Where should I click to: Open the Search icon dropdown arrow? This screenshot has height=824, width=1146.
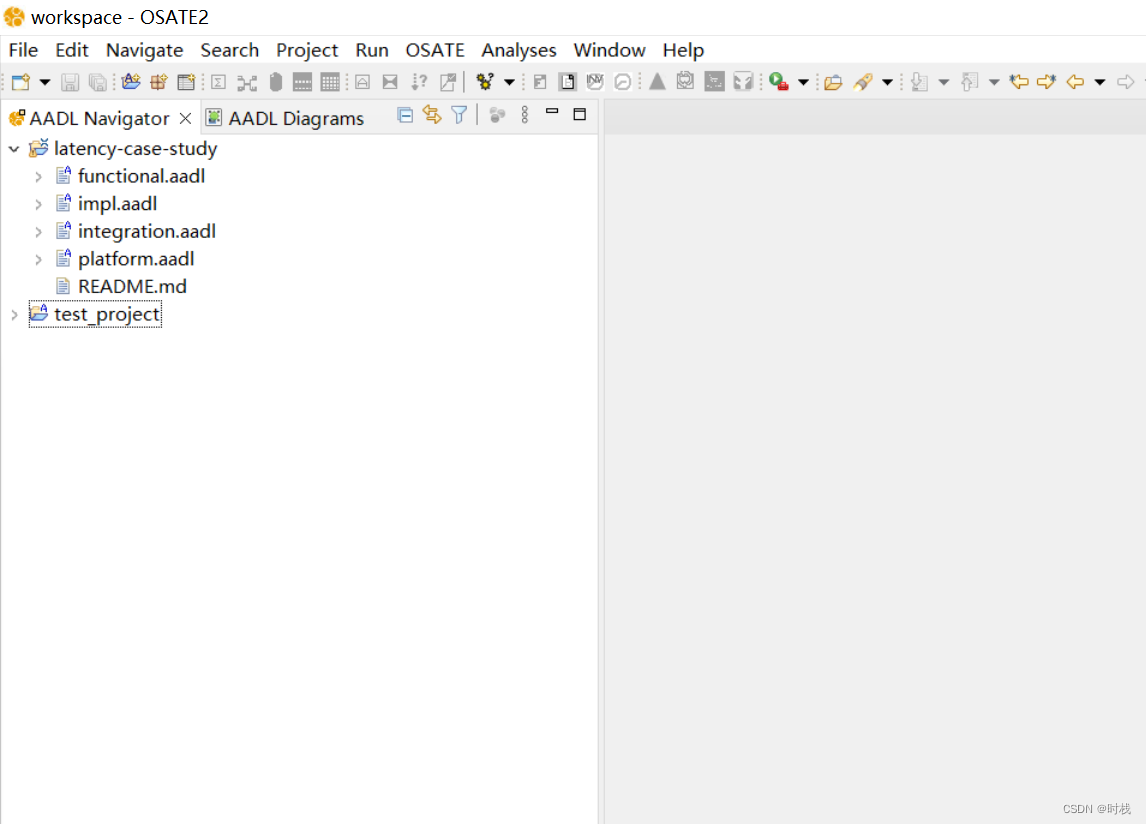pos(887,82)
